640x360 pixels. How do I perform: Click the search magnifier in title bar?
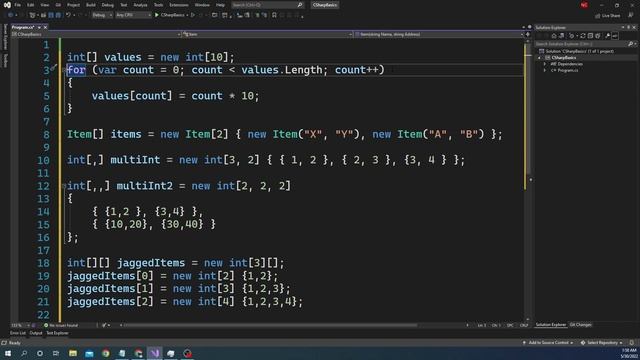point(300,5)
